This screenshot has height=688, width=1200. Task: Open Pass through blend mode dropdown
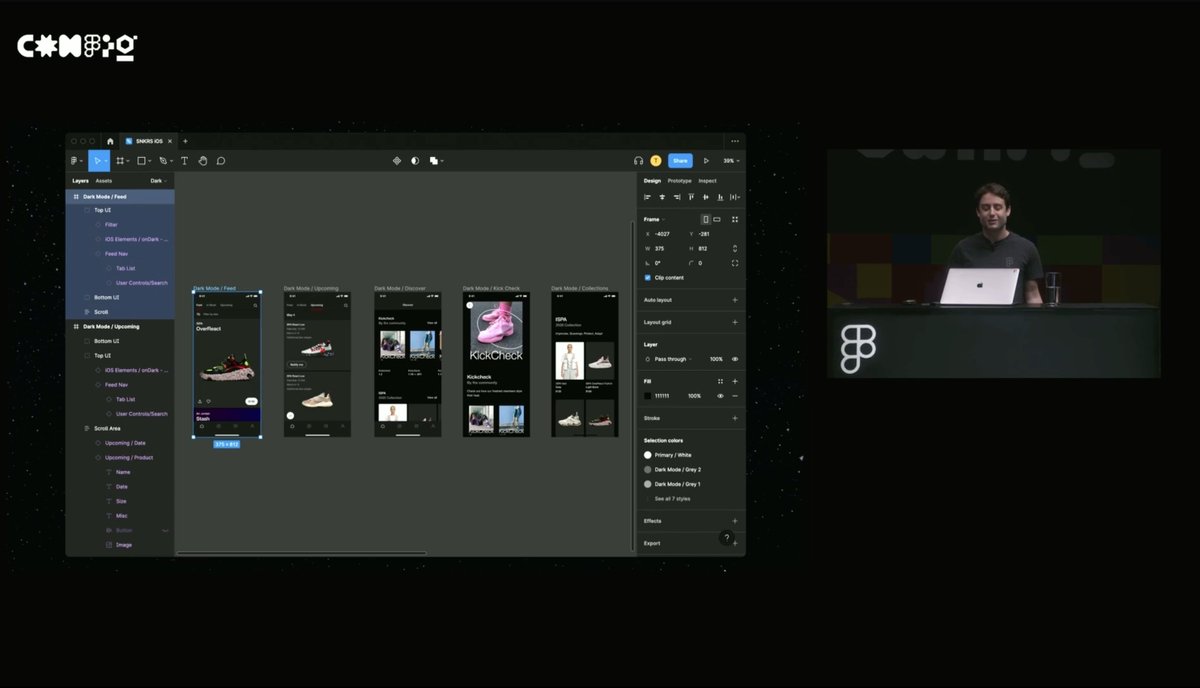tap(672, 359)
